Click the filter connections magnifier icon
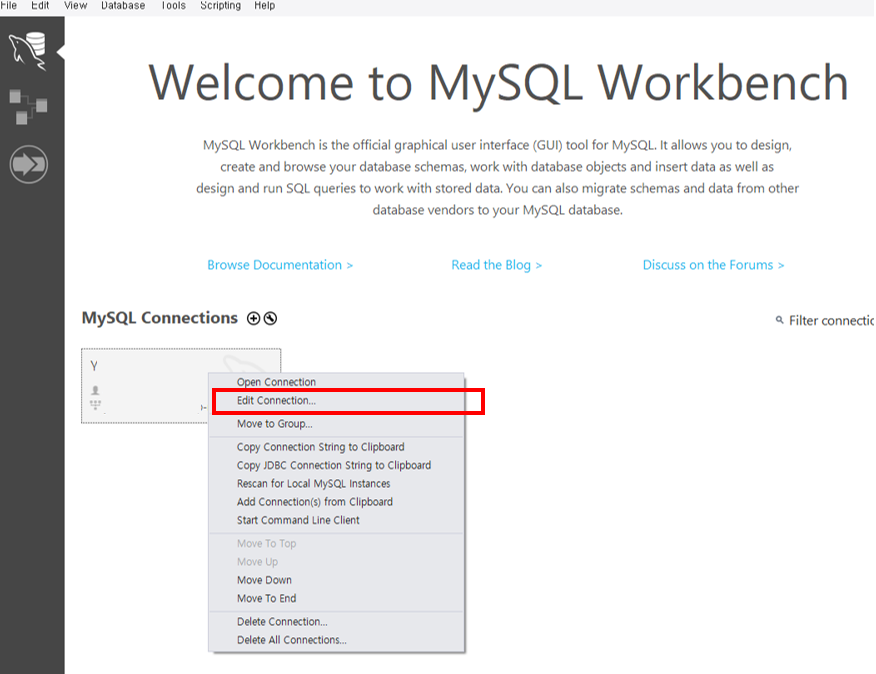Screen dimensions: 876x674 tap(779, 320)
